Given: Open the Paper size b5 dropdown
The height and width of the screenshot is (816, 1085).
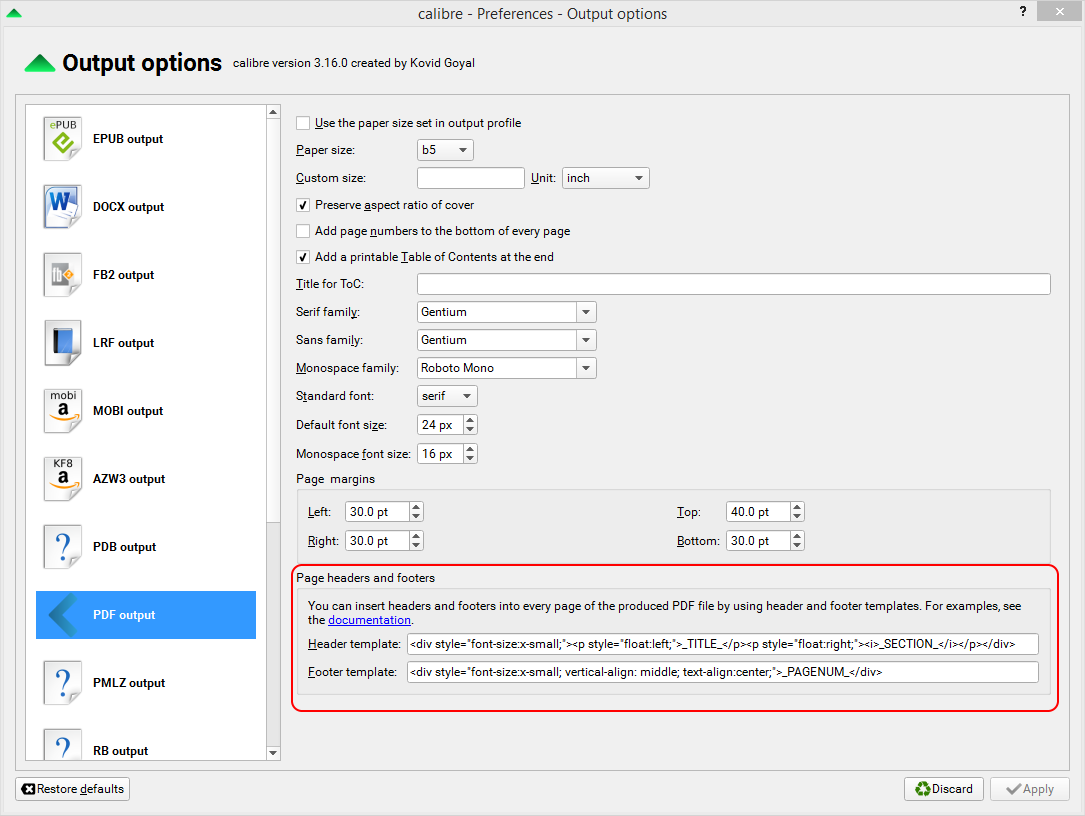Looking at the screenshot, I should pos(445,150).
